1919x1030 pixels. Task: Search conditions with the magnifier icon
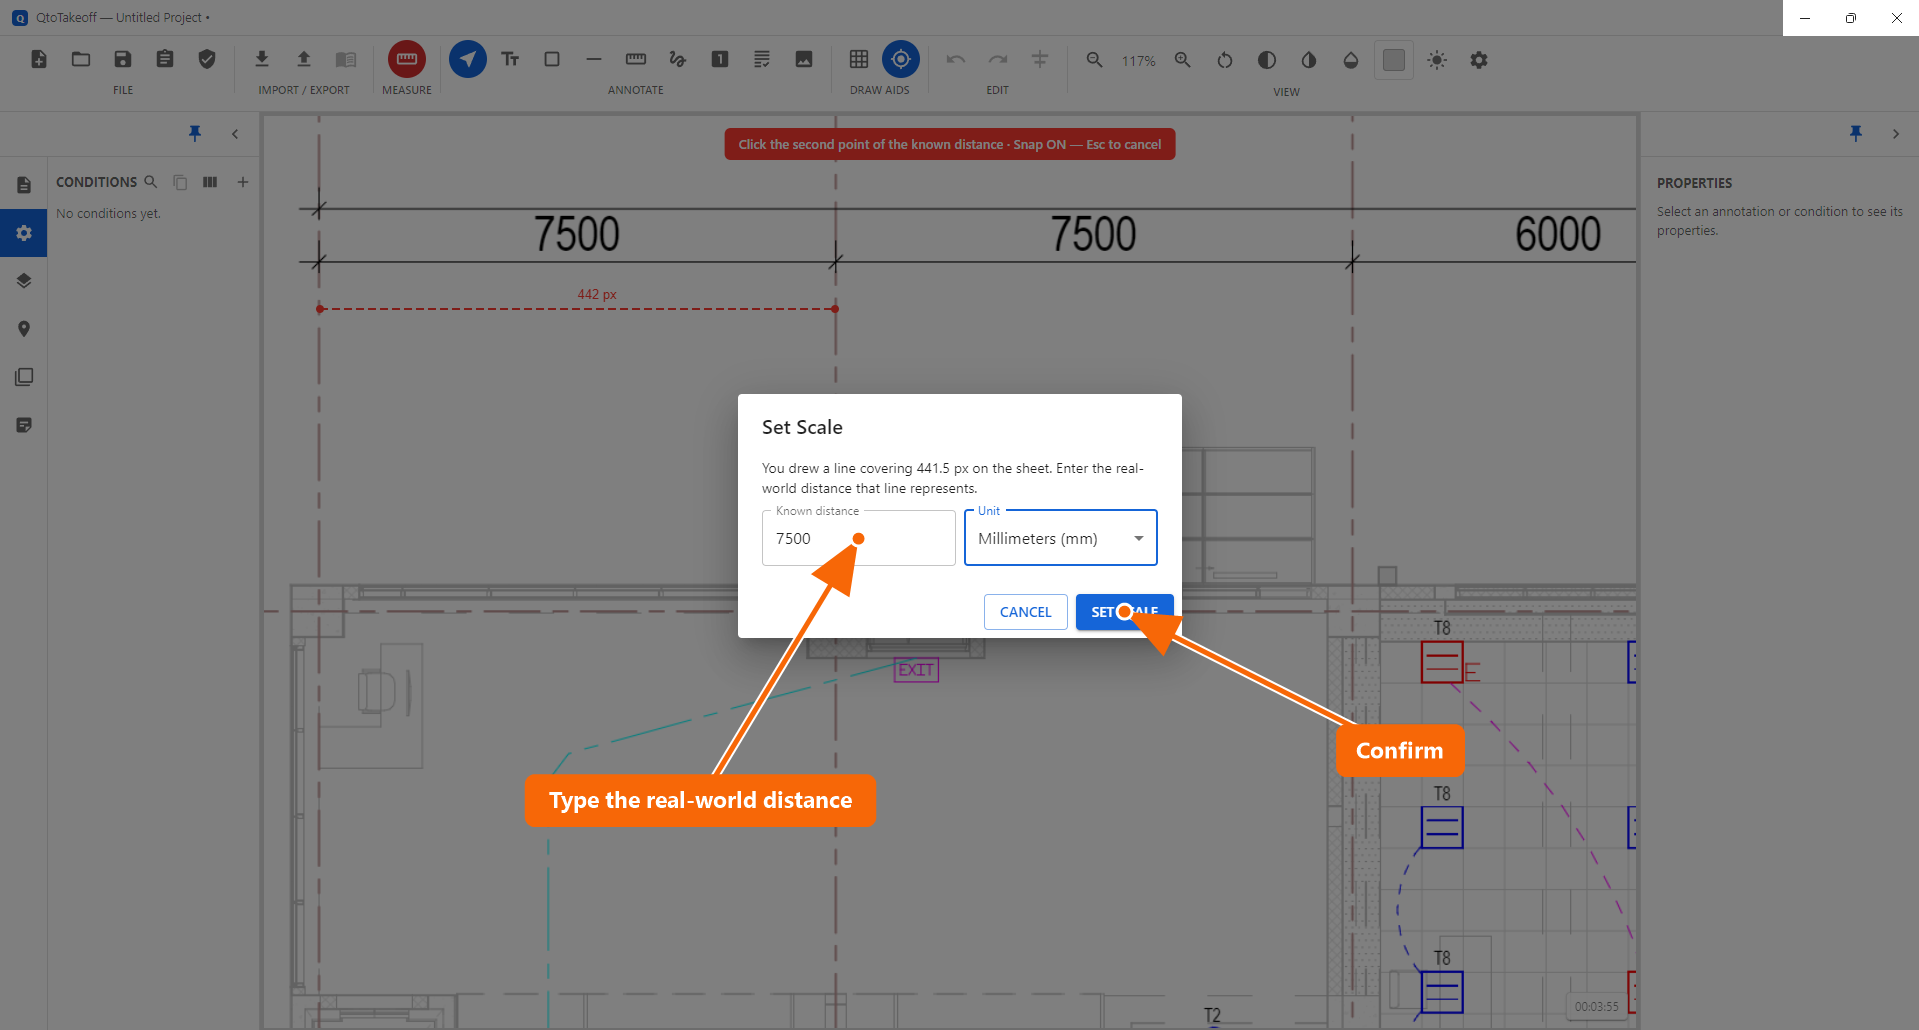tap(151, 182)
